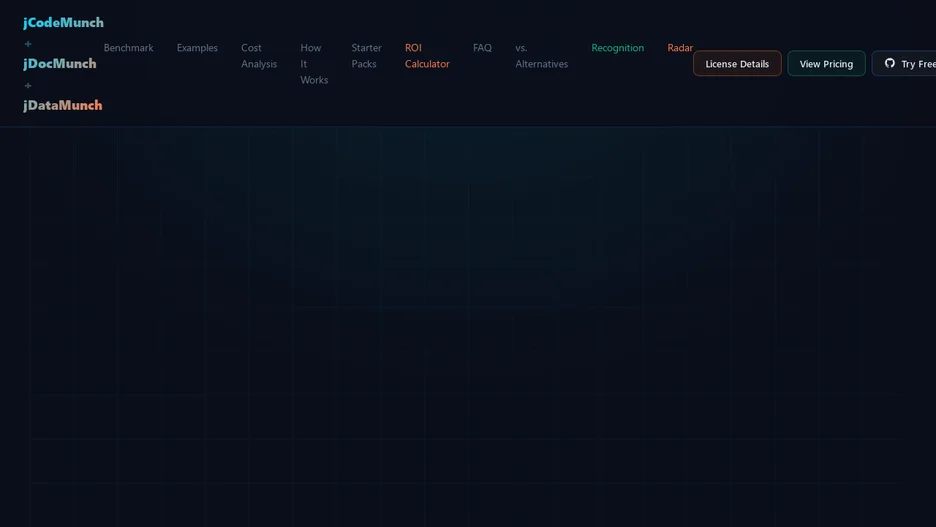Click the empty dark grid page background
The height and width of the screenshot is (527, 936).
point(468,328)
